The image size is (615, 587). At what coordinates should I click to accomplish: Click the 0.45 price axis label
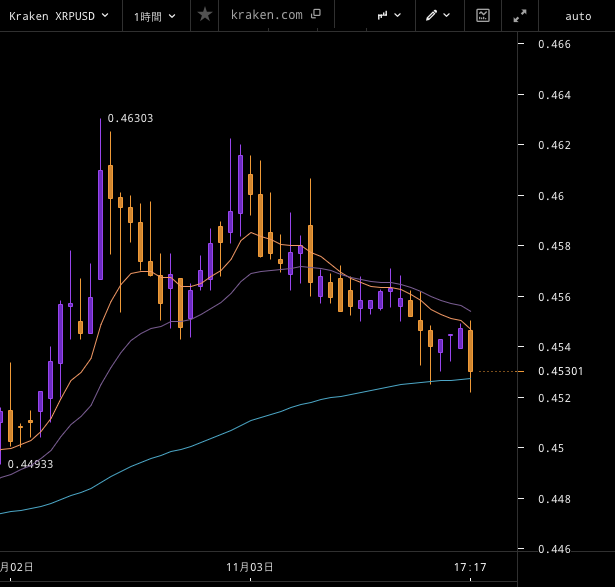551,448
